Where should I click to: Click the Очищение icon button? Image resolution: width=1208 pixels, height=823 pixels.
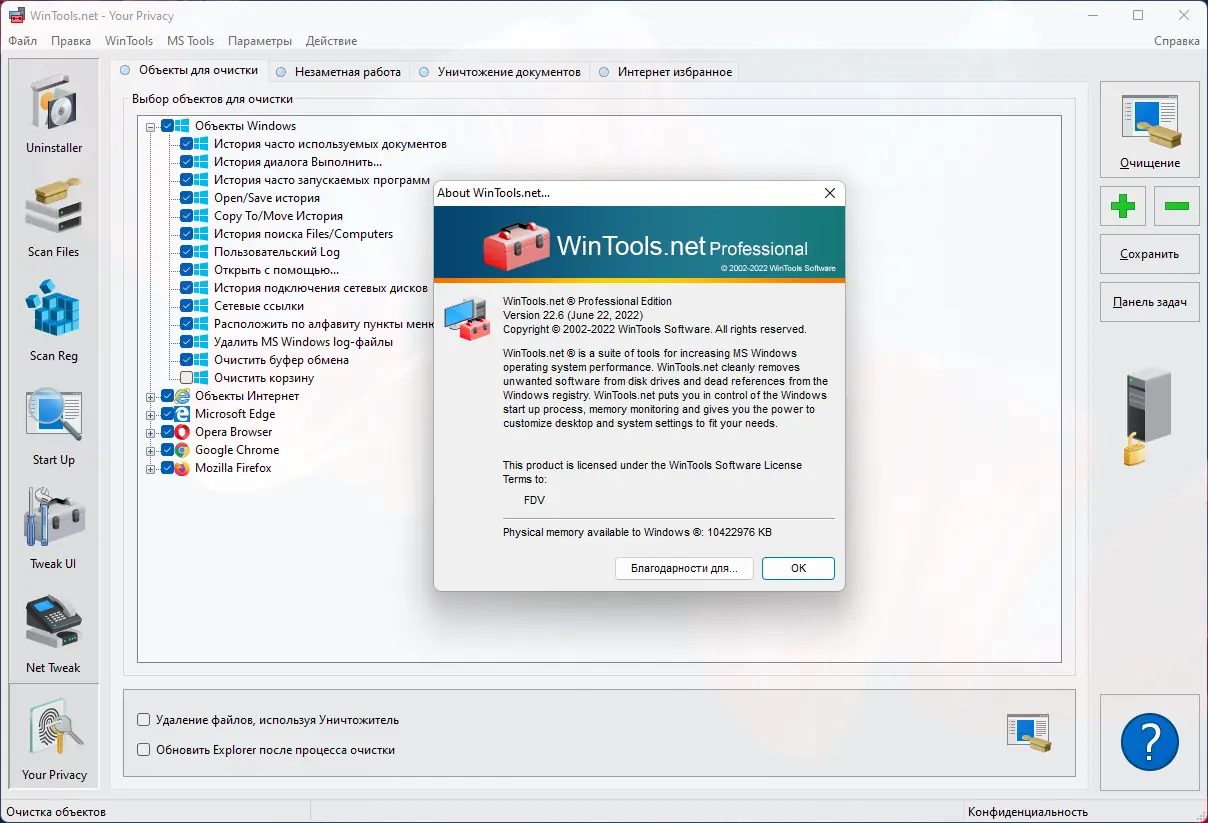[x=1150, y=129]
